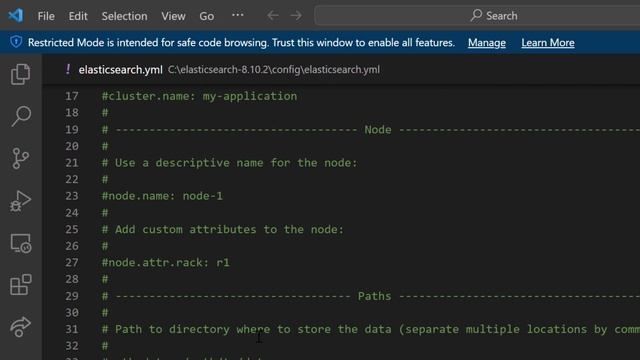Open the File menu
Viewport: 640px width, 360px height.
pyautogui.click(x=46, y=16)
